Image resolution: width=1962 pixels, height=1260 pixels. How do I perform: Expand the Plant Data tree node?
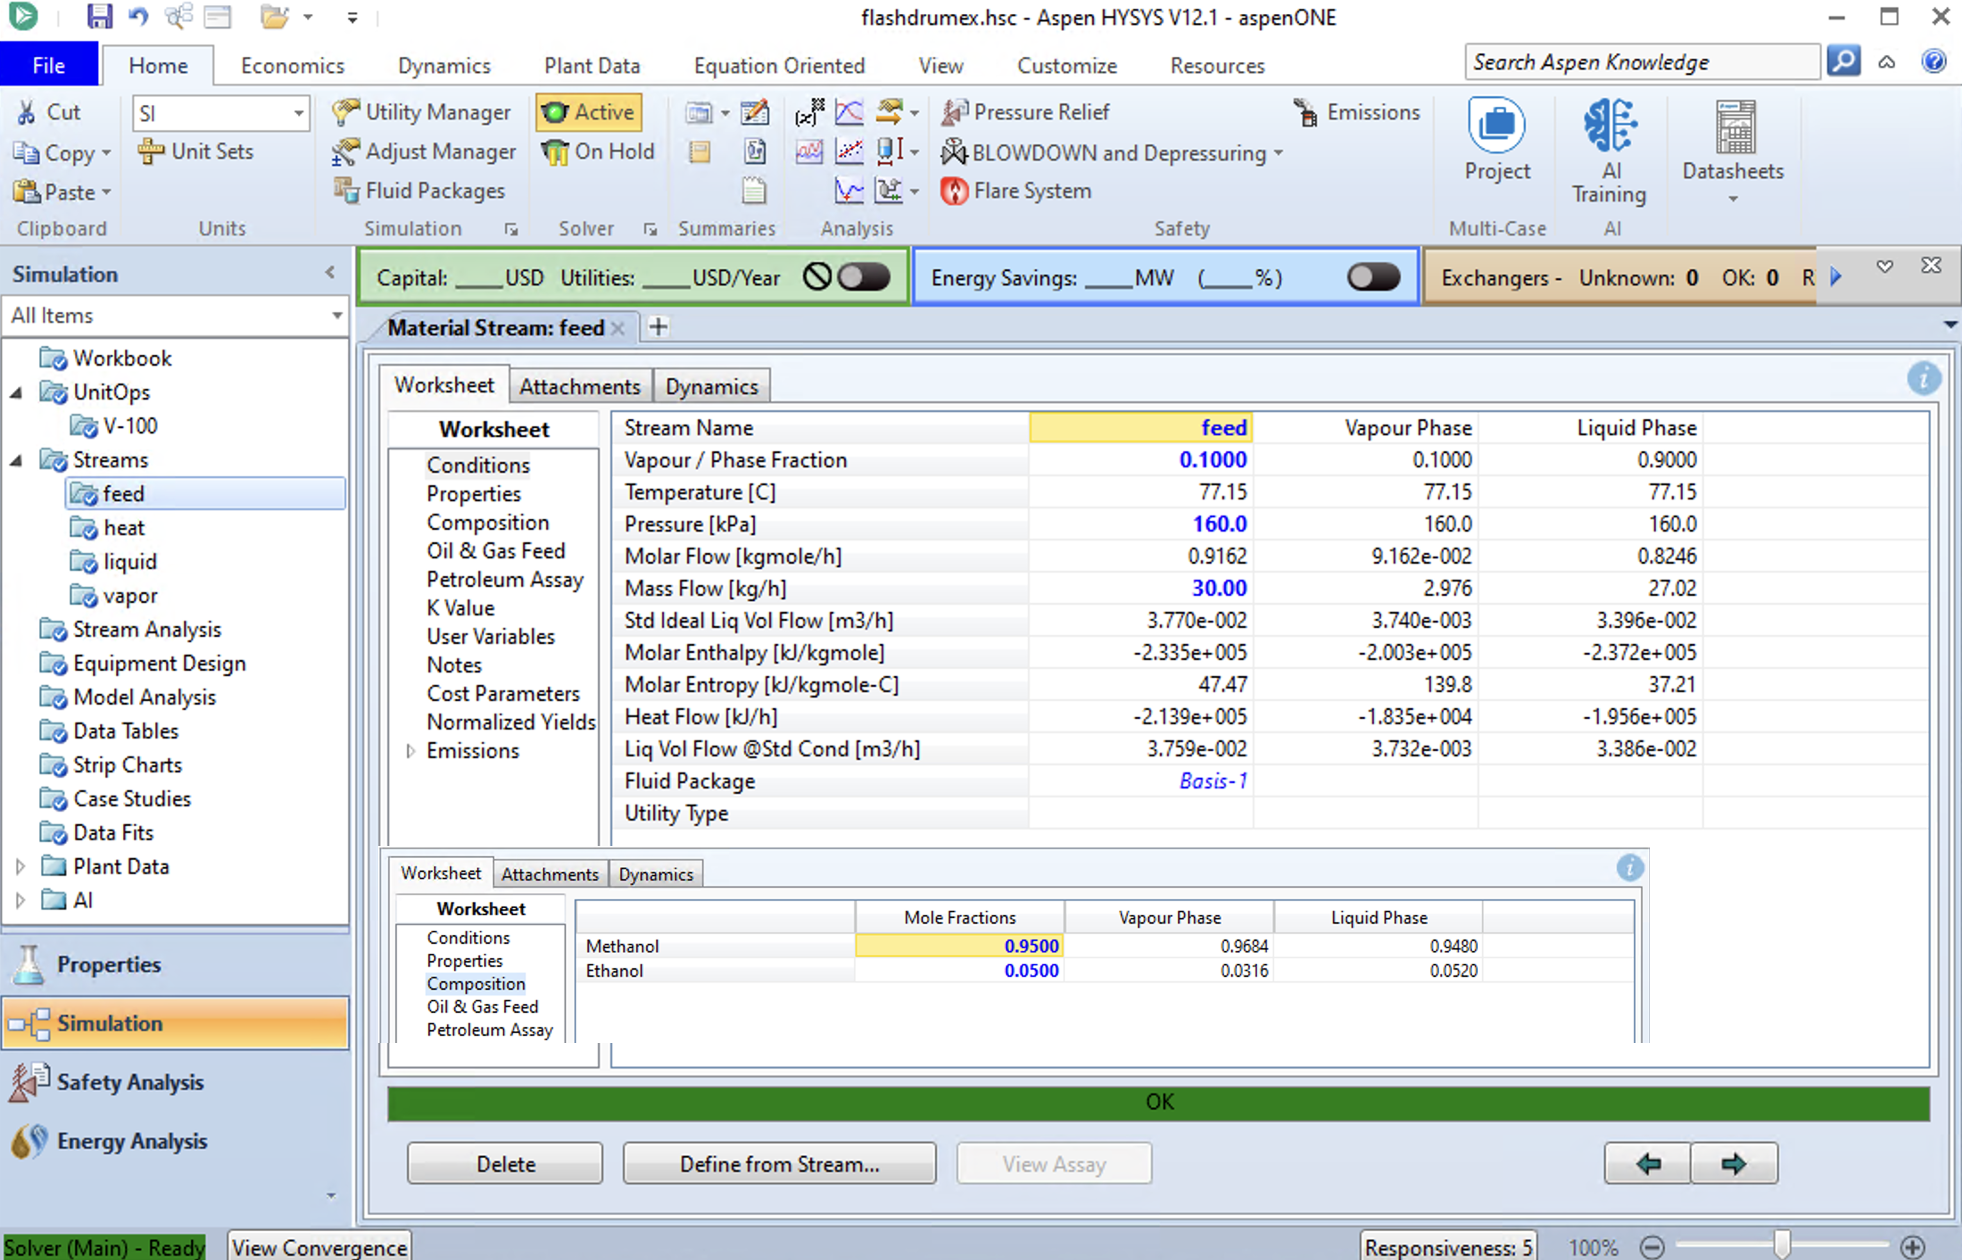pos(21,867)
